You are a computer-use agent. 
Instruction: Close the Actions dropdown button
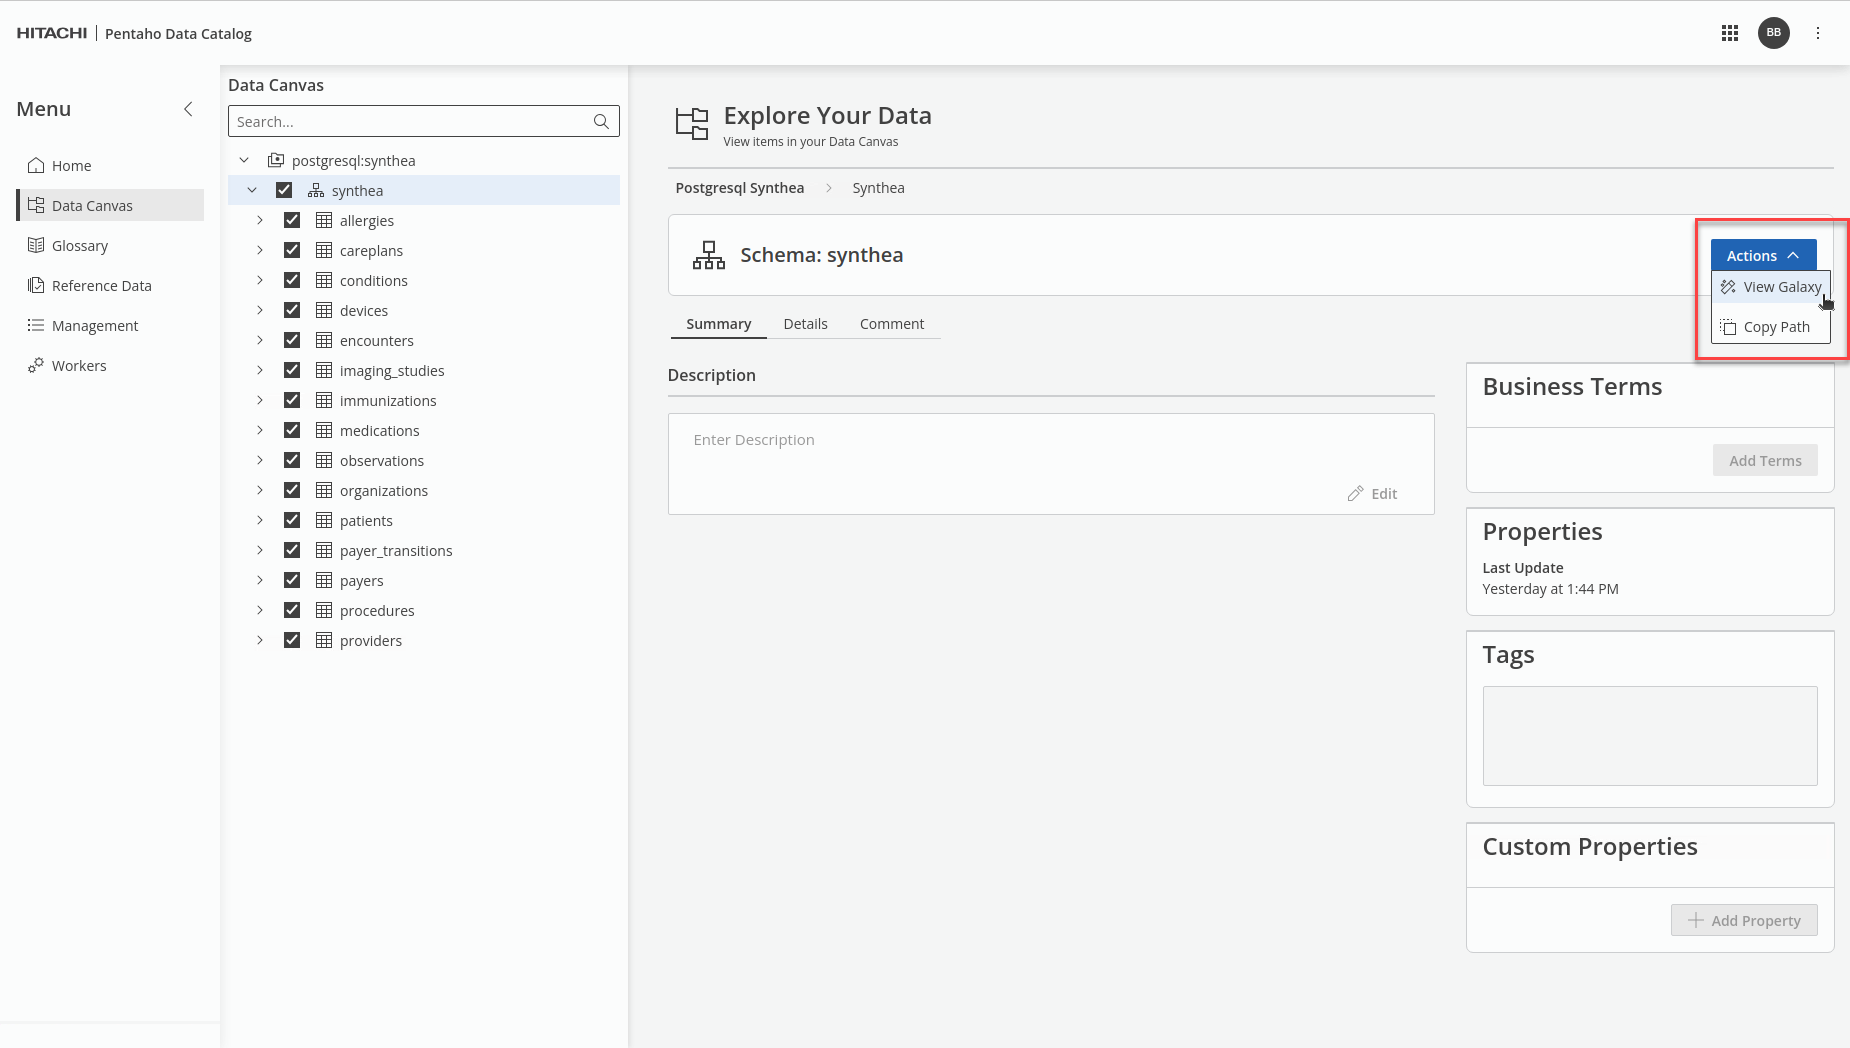click(x=1762, y=256)
